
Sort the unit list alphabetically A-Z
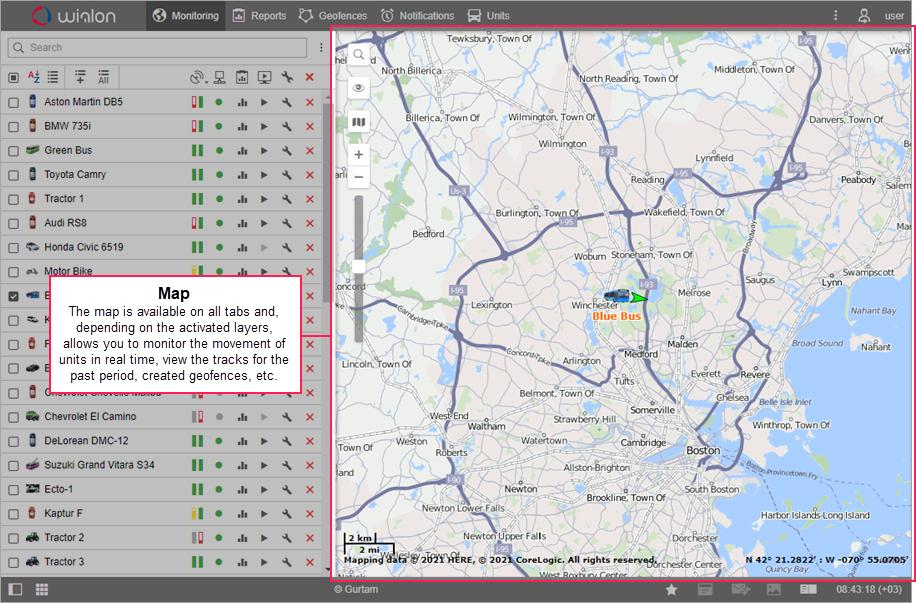34,77
